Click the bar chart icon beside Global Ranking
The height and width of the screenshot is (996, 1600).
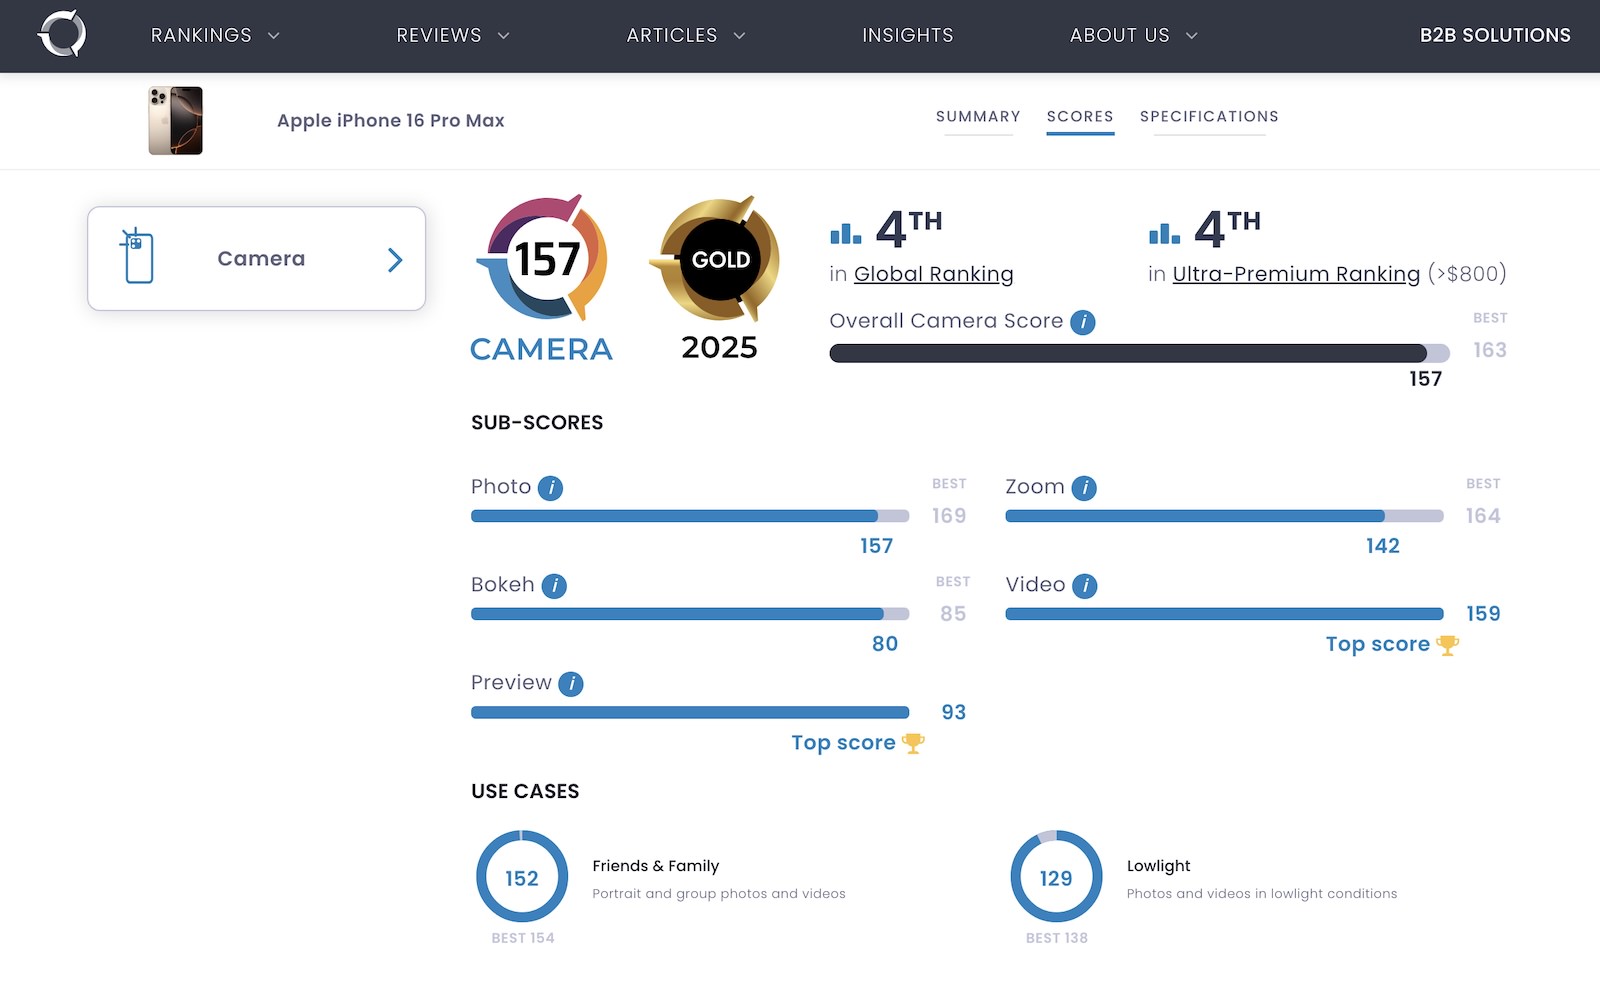pyautogui.click(x=846, y=233)
